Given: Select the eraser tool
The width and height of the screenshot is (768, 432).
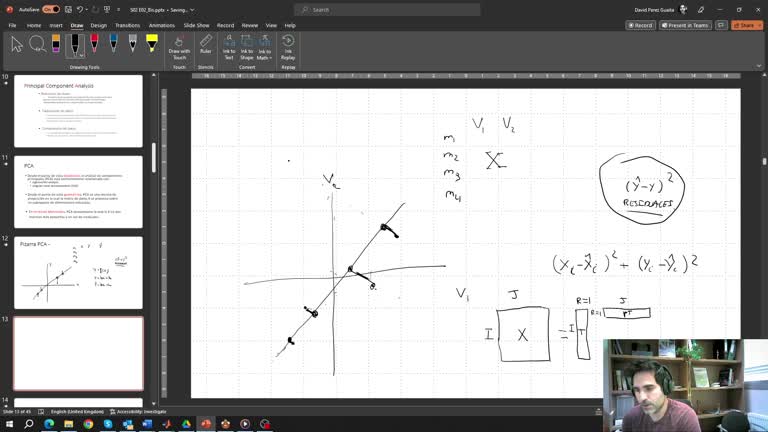Looking at the screenshot, I should 56,44.
